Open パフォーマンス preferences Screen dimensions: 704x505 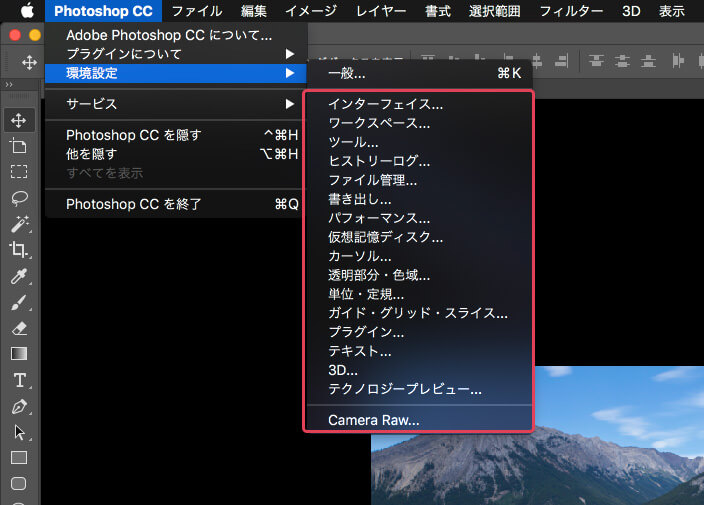pos(420,218)
